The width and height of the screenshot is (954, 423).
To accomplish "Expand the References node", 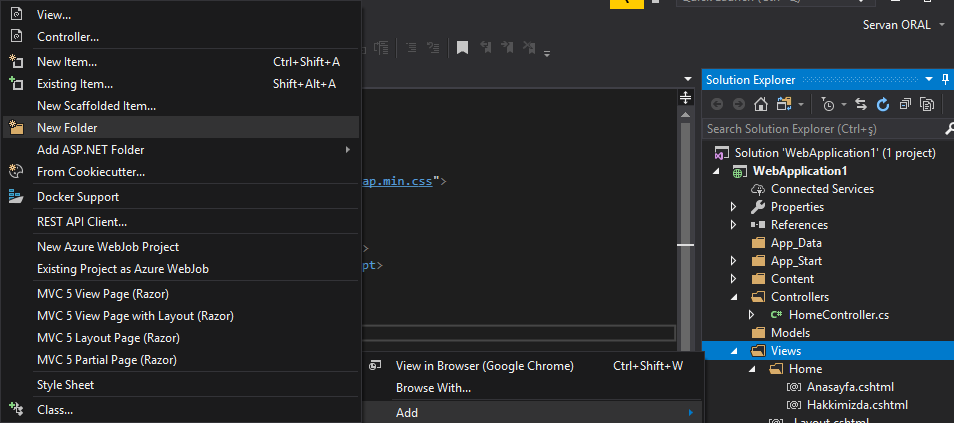I will click(734, 225).
